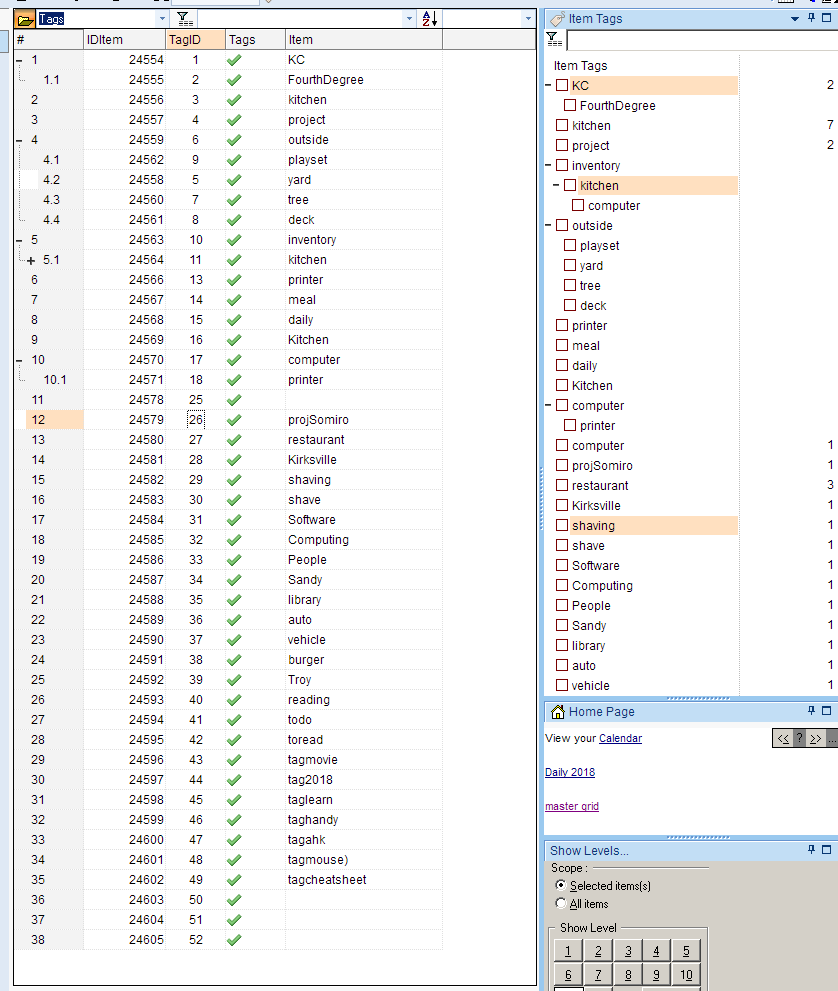This screenshot has width=838, height=991.
Task: Click the Item column header
Action: click(364, 40)
